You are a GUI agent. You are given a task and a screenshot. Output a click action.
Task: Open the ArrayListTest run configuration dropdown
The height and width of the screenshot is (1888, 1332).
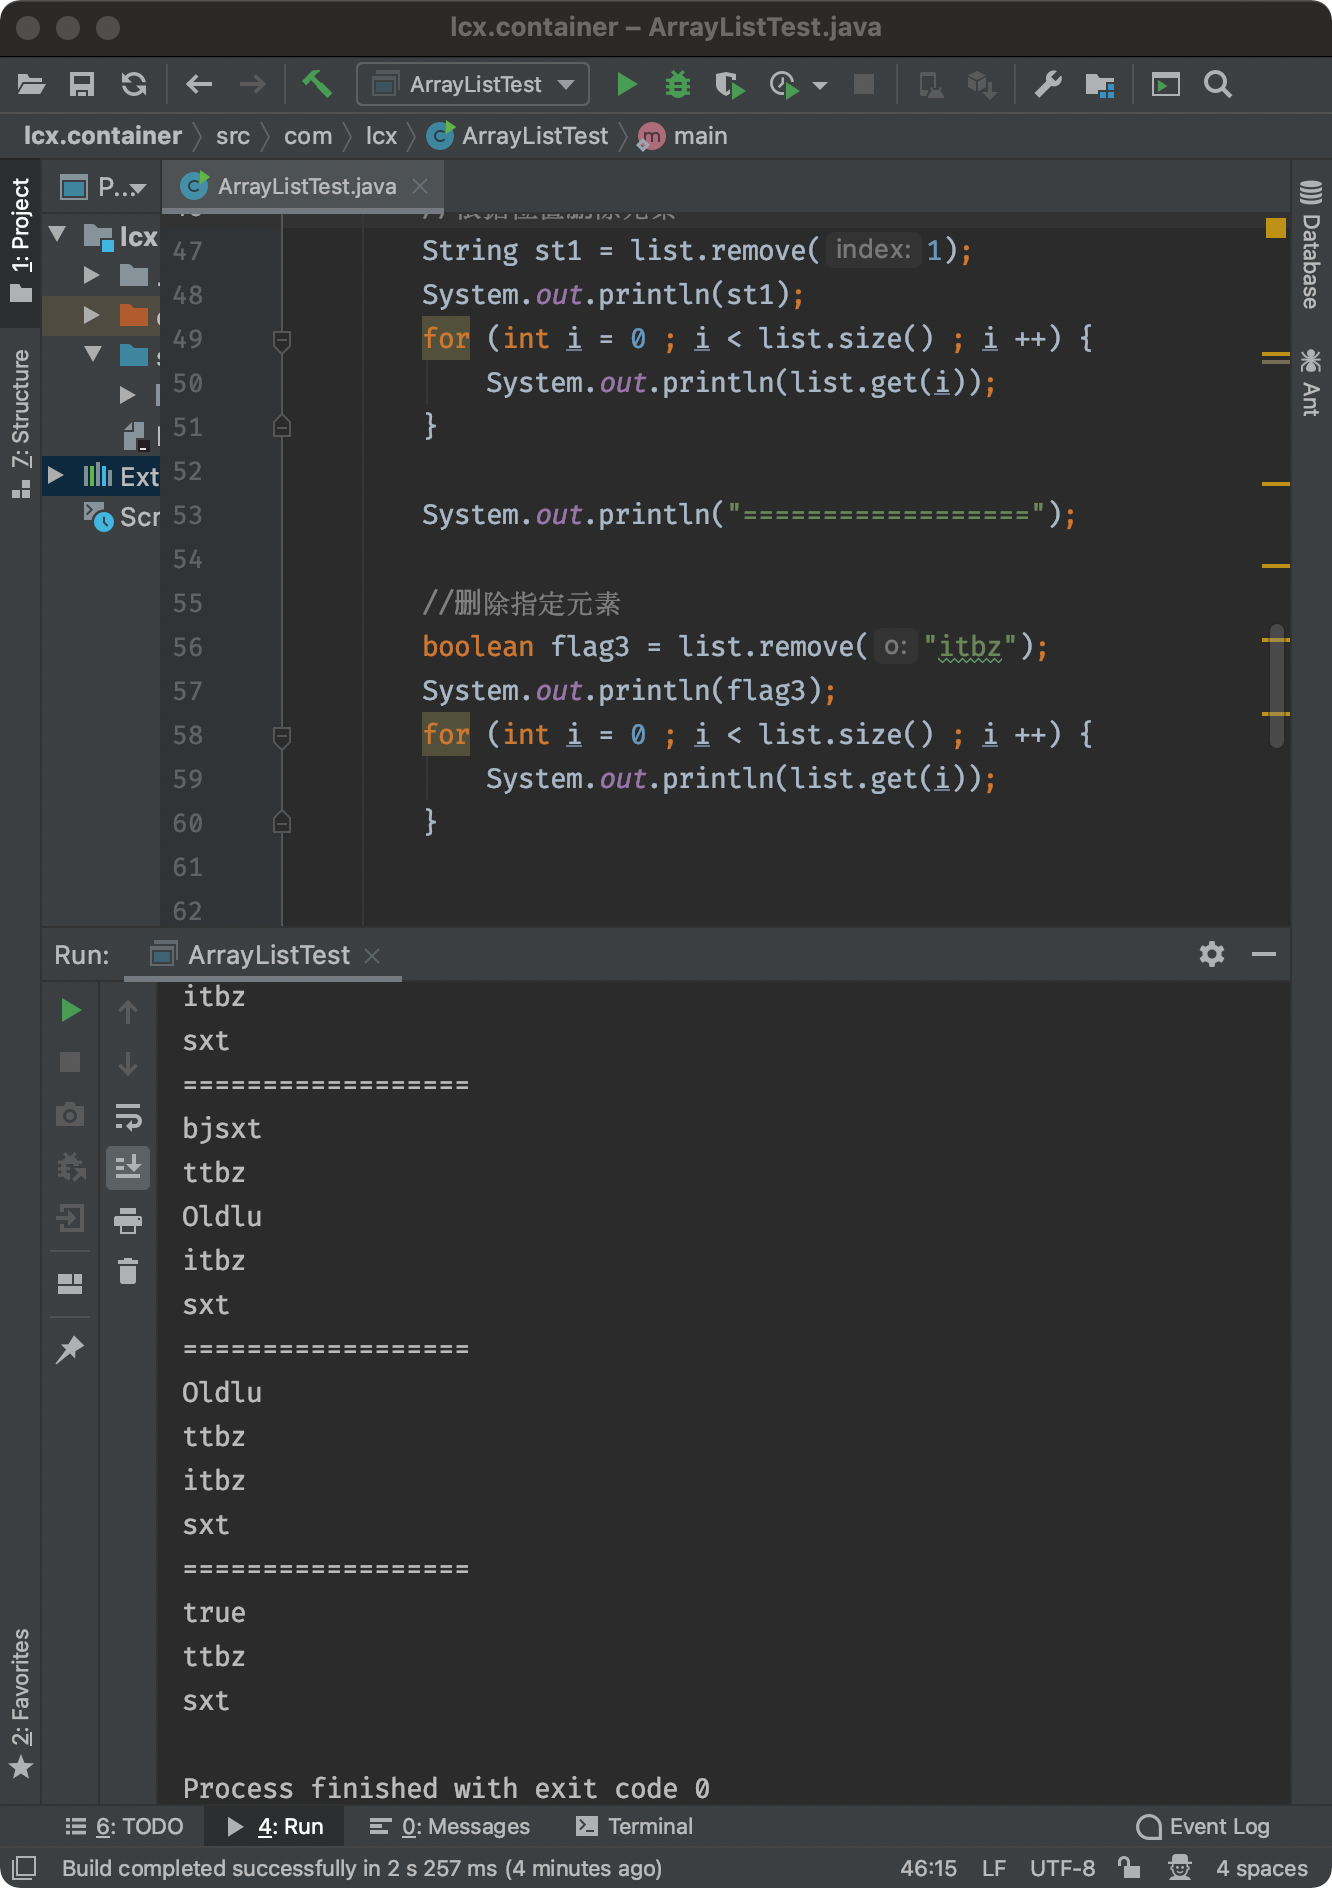point(473,85)
